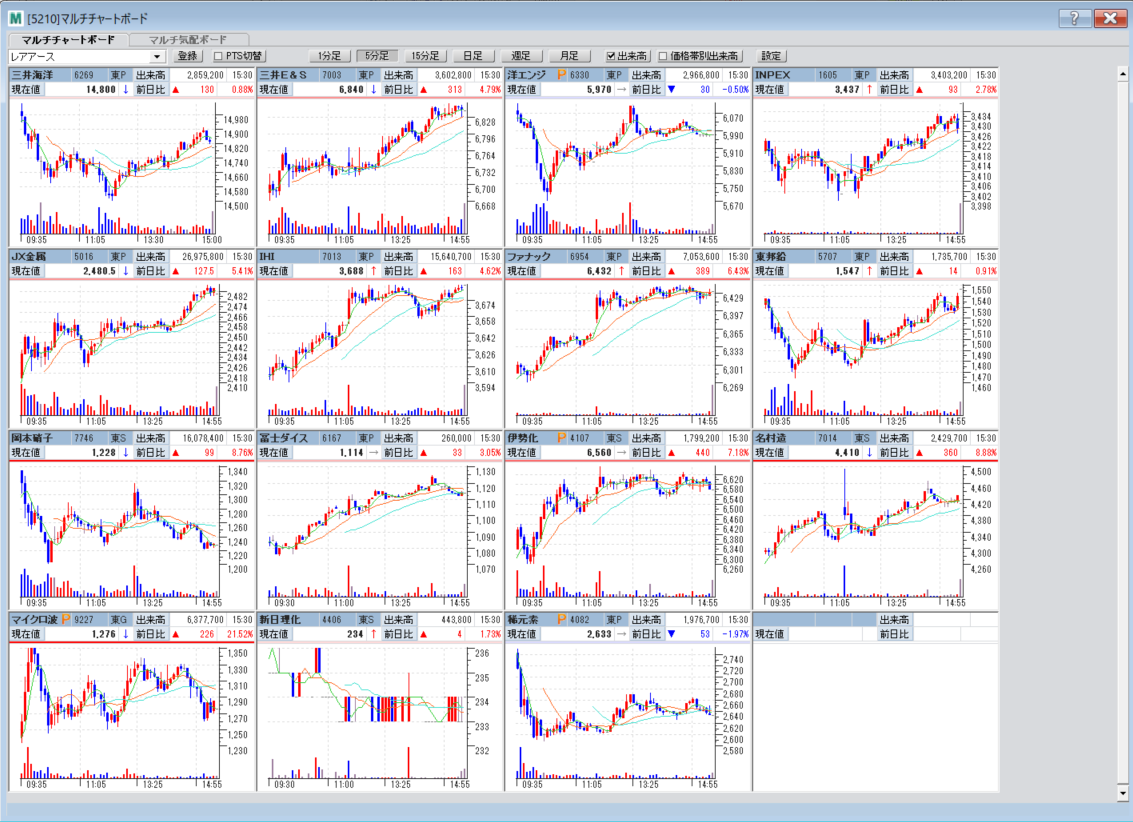The height and width of the screenshot is (822, 1133).
Task: Open help with the question mark button
Action: [1074, 18]
